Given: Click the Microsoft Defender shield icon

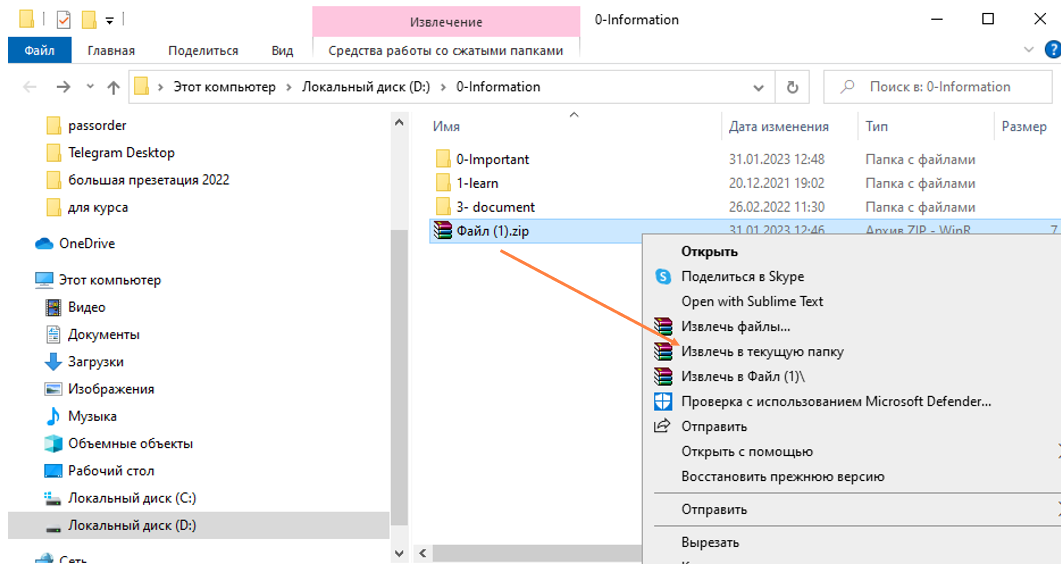Looking at the screenshot, I should click(x=663, y=401).
